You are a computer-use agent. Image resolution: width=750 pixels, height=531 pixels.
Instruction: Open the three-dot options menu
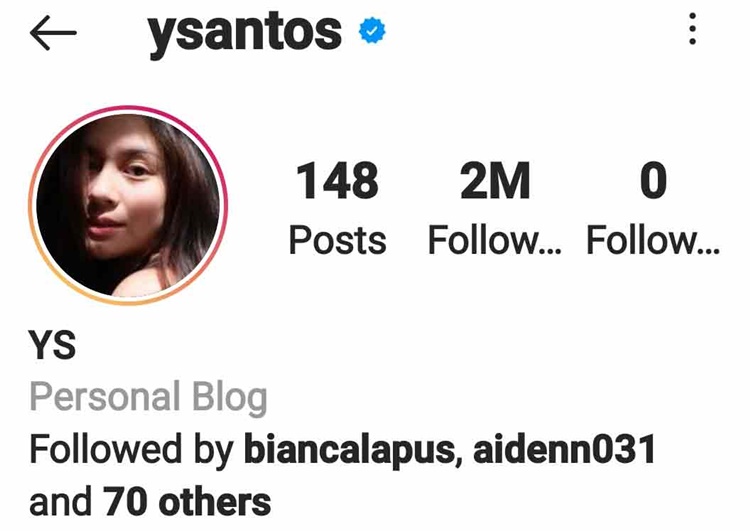(692, 29)
